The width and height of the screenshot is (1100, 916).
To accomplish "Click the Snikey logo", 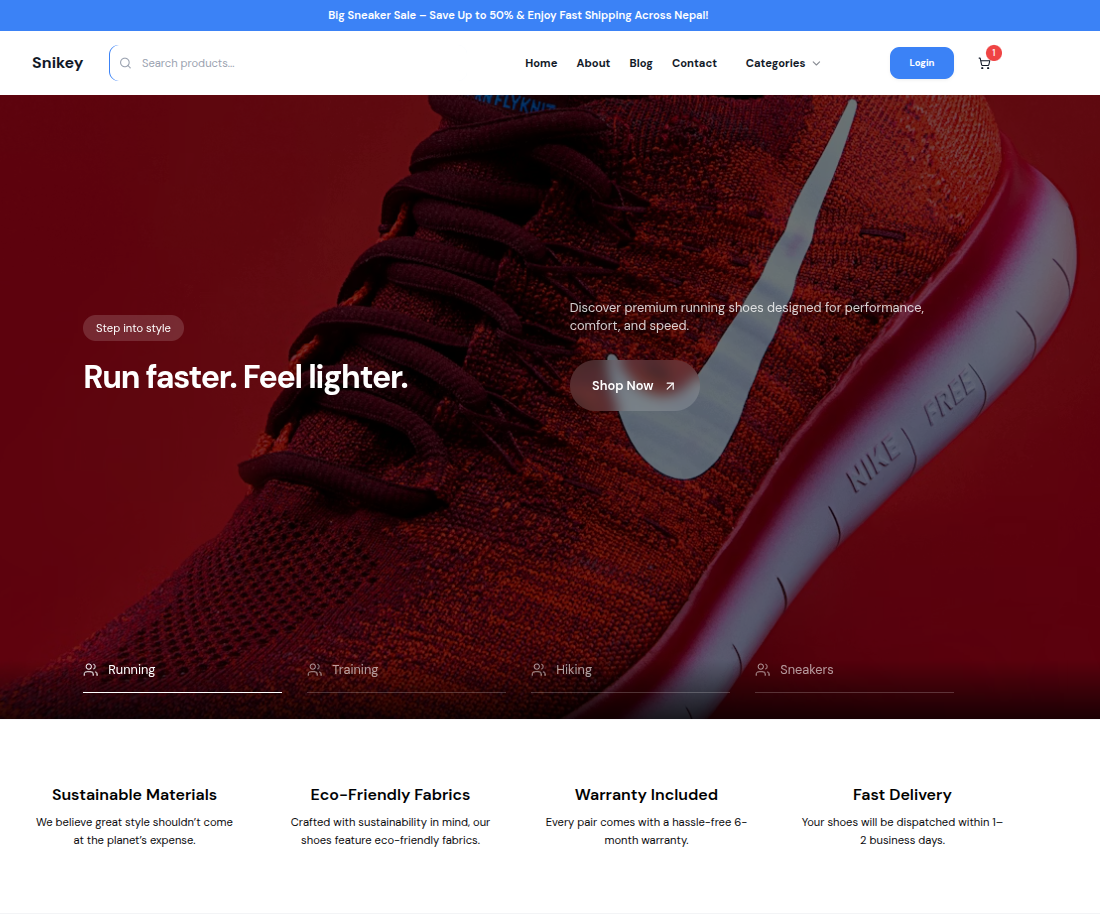I will [x=58, y=63].
